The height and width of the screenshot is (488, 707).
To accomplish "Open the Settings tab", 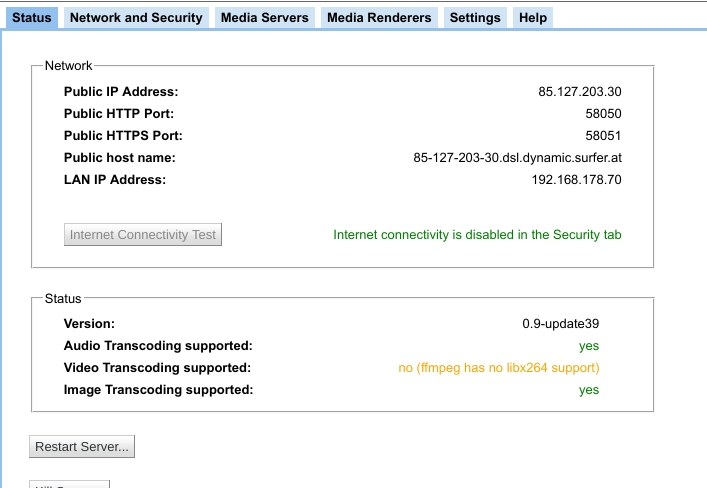I will 475,18.
